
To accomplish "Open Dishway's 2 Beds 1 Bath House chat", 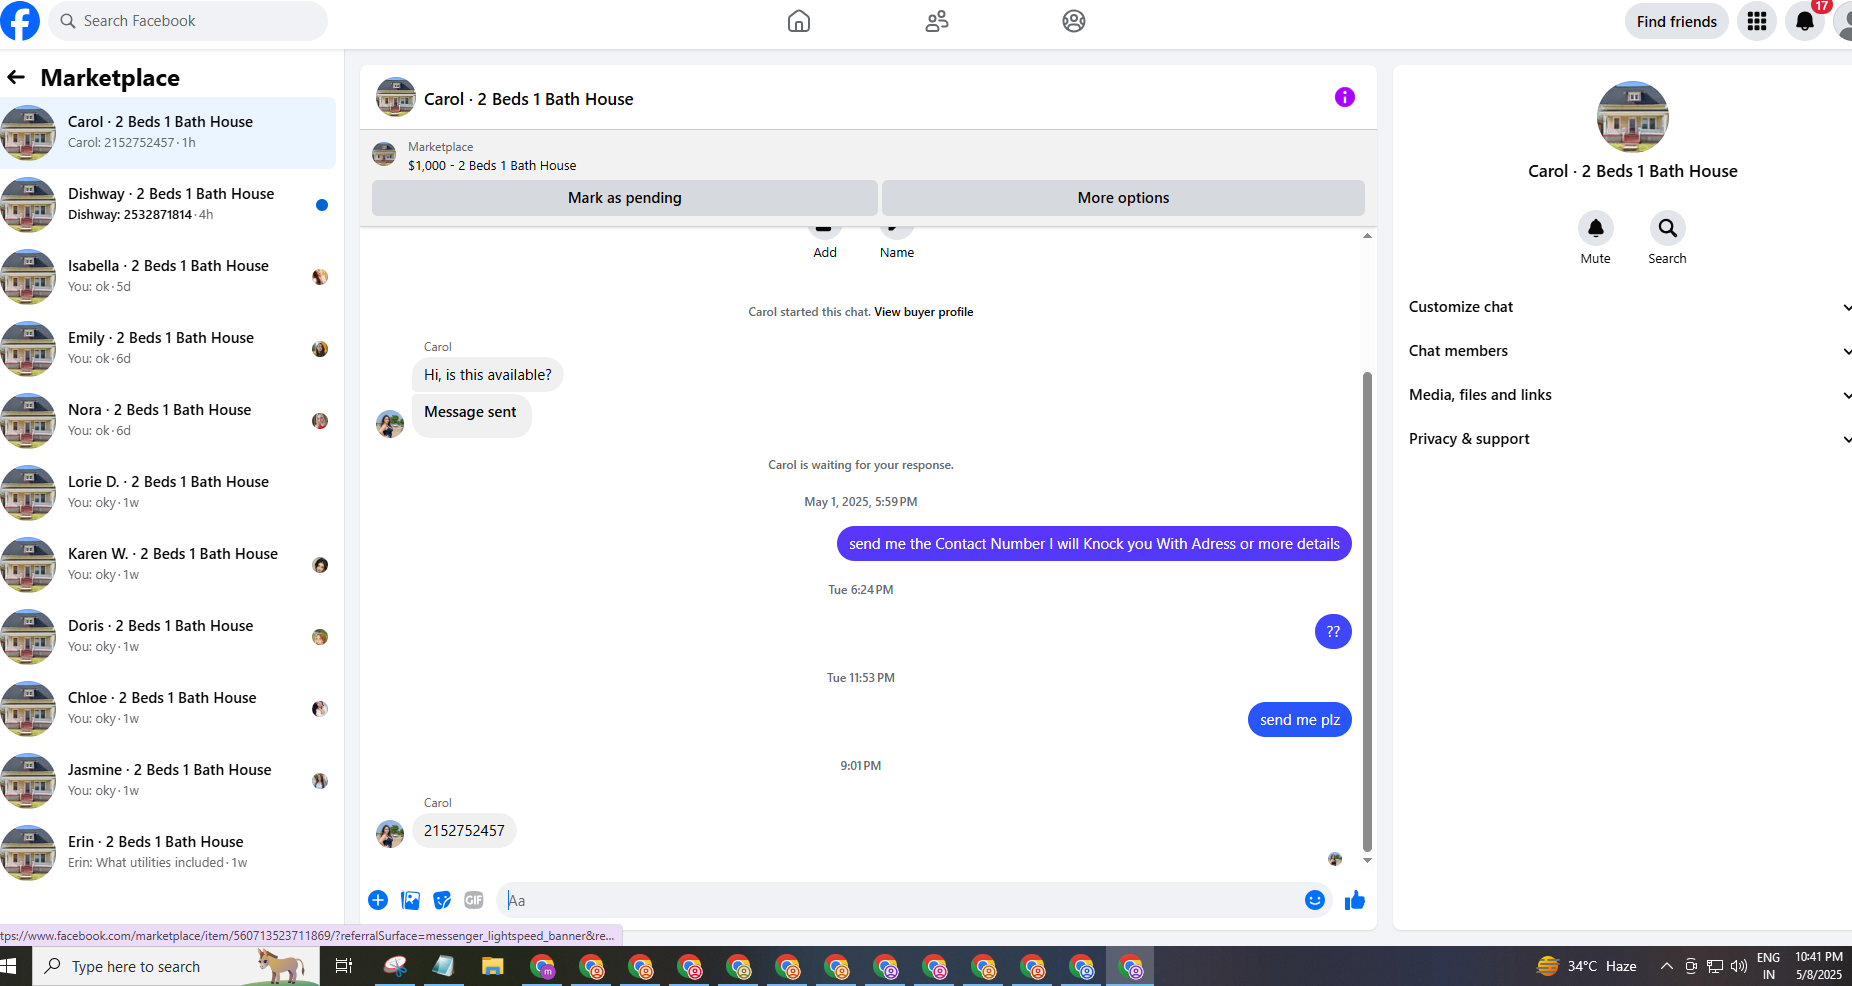I will click(168, 205).
